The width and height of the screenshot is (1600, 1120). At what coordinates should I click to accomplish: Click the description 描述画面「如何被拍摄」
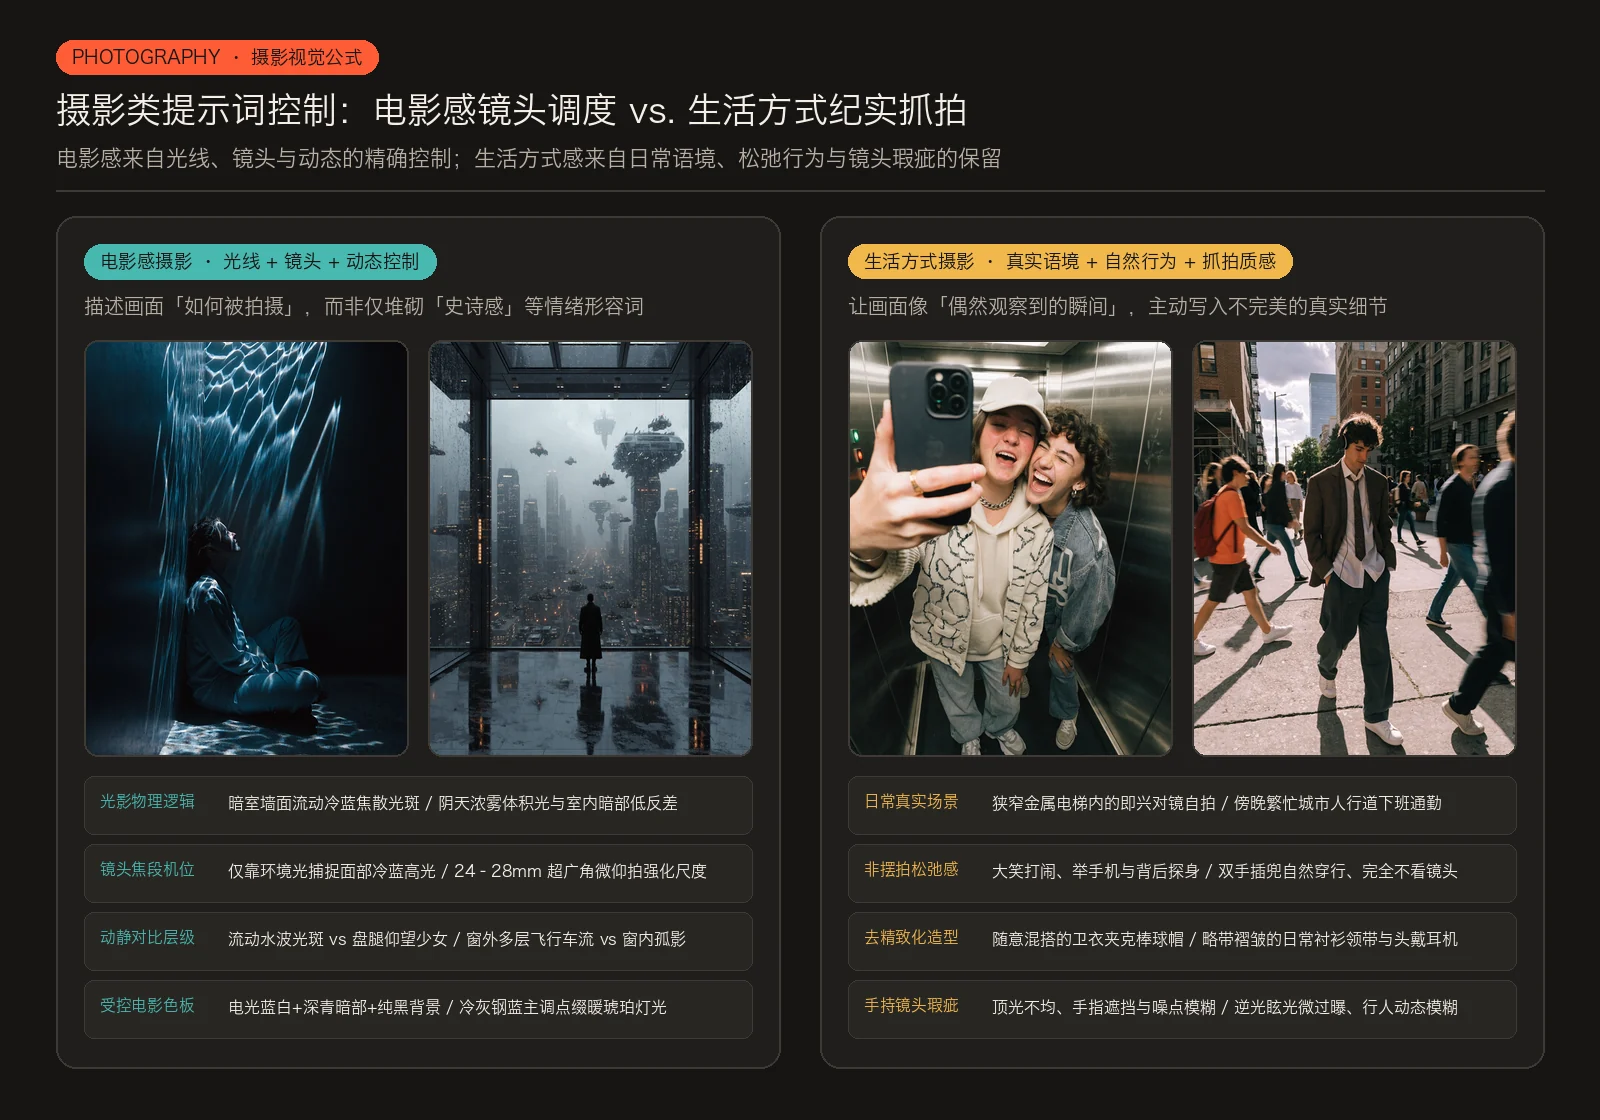tap(364, 306)
